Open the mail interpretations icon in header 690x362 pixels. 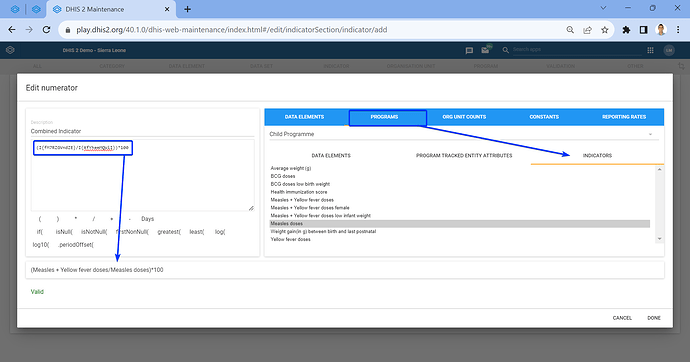[x=485, y=50]
